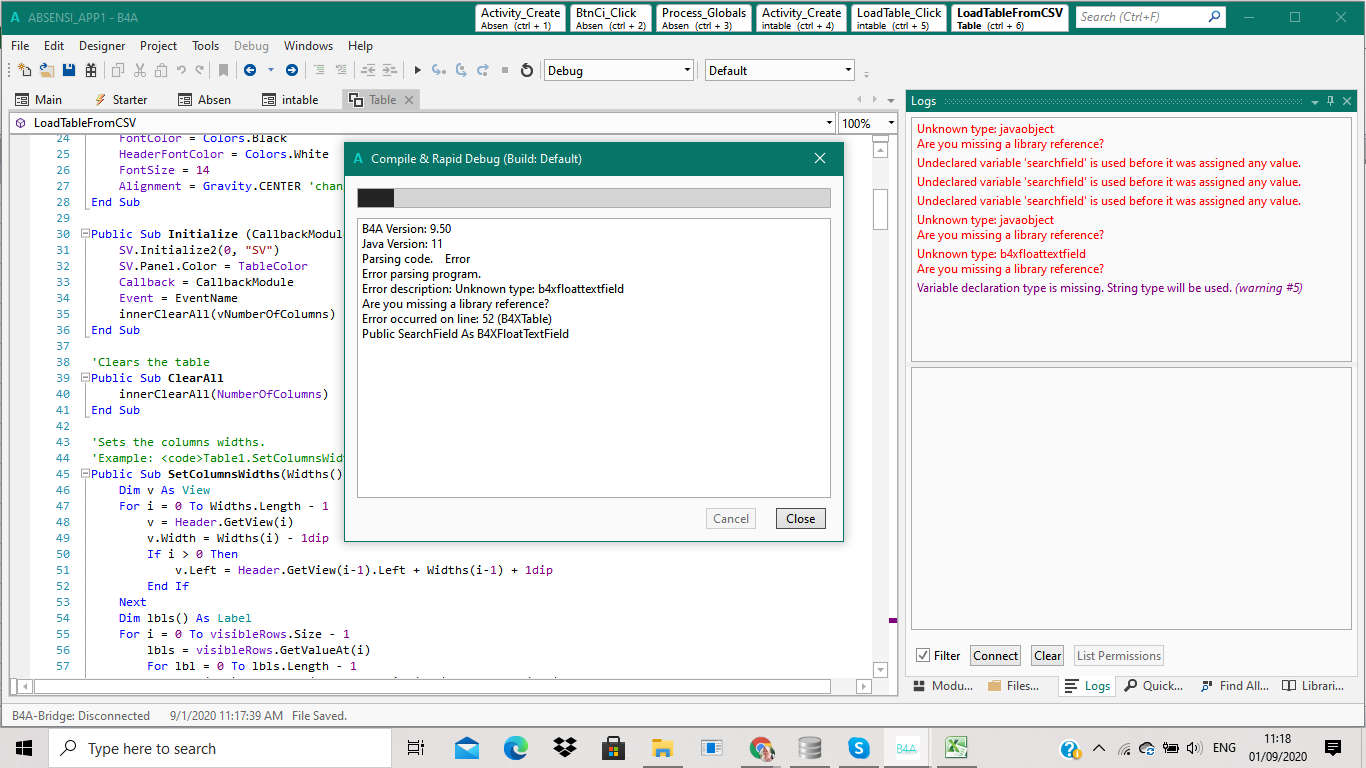Navigate backward with the blue left arrow
The width and height of the screenshot is (1366, 768).
(250, 70)
